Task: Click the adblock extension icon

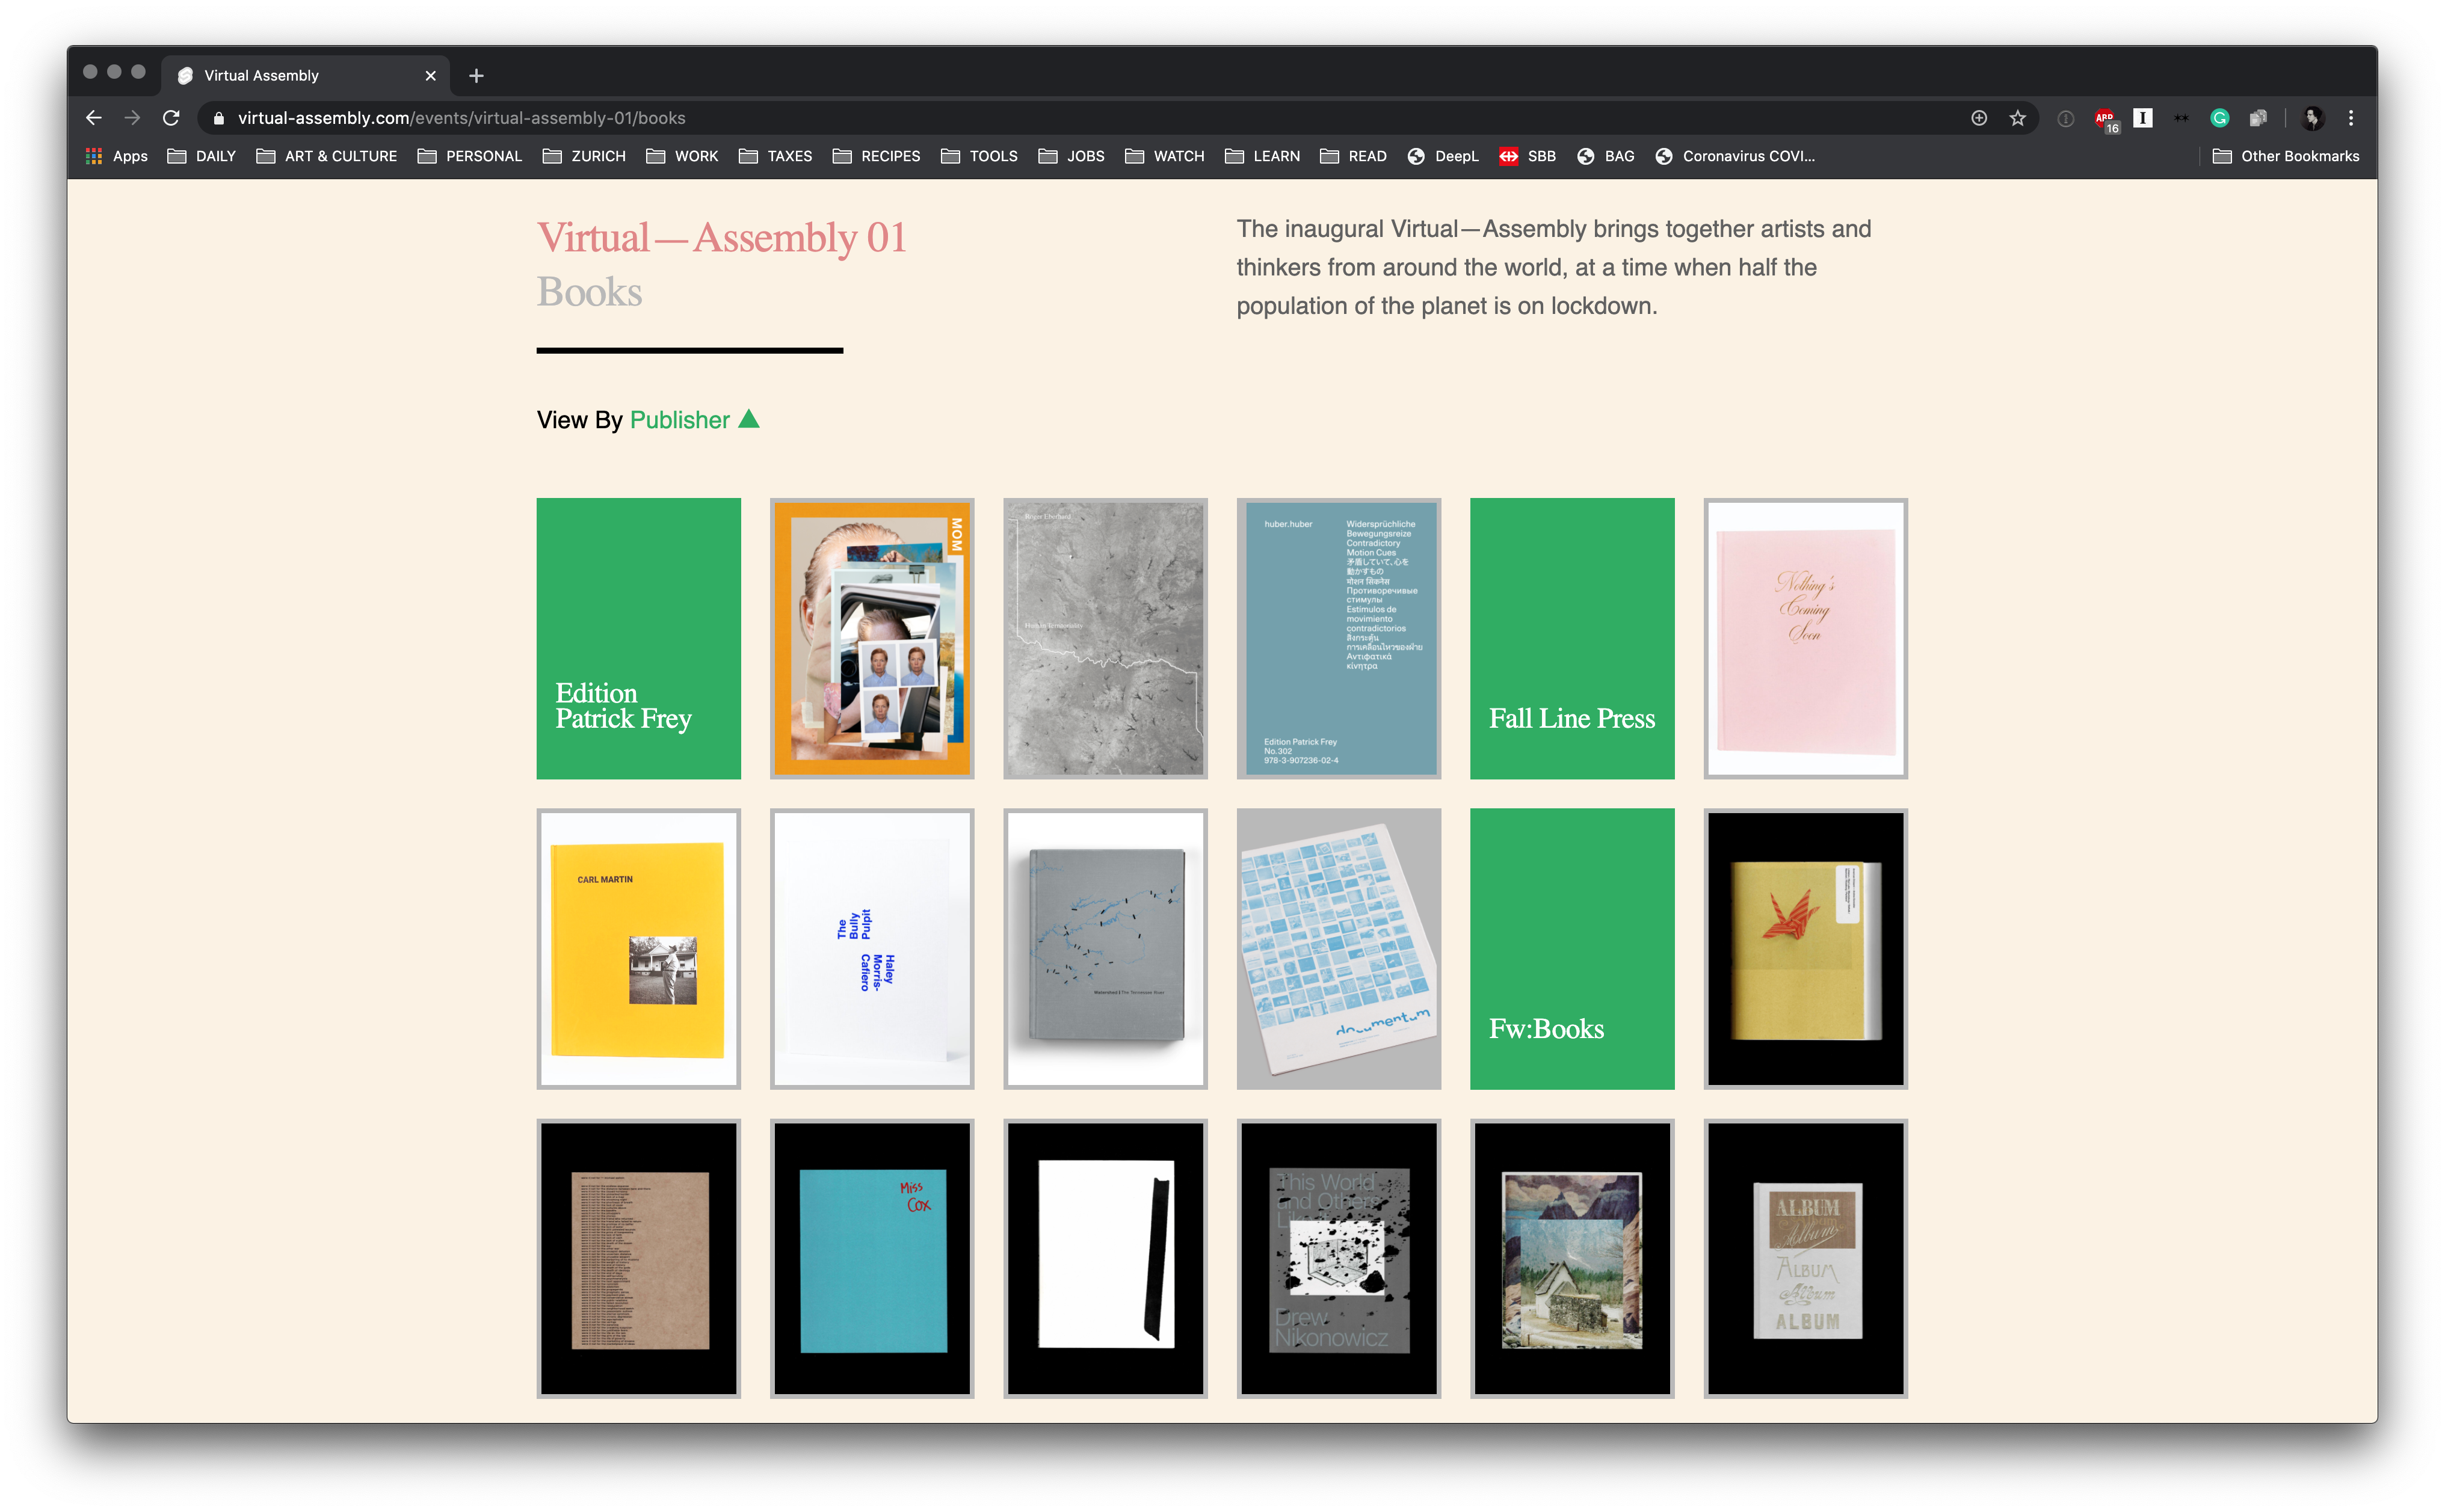Action: point(2104,118)
